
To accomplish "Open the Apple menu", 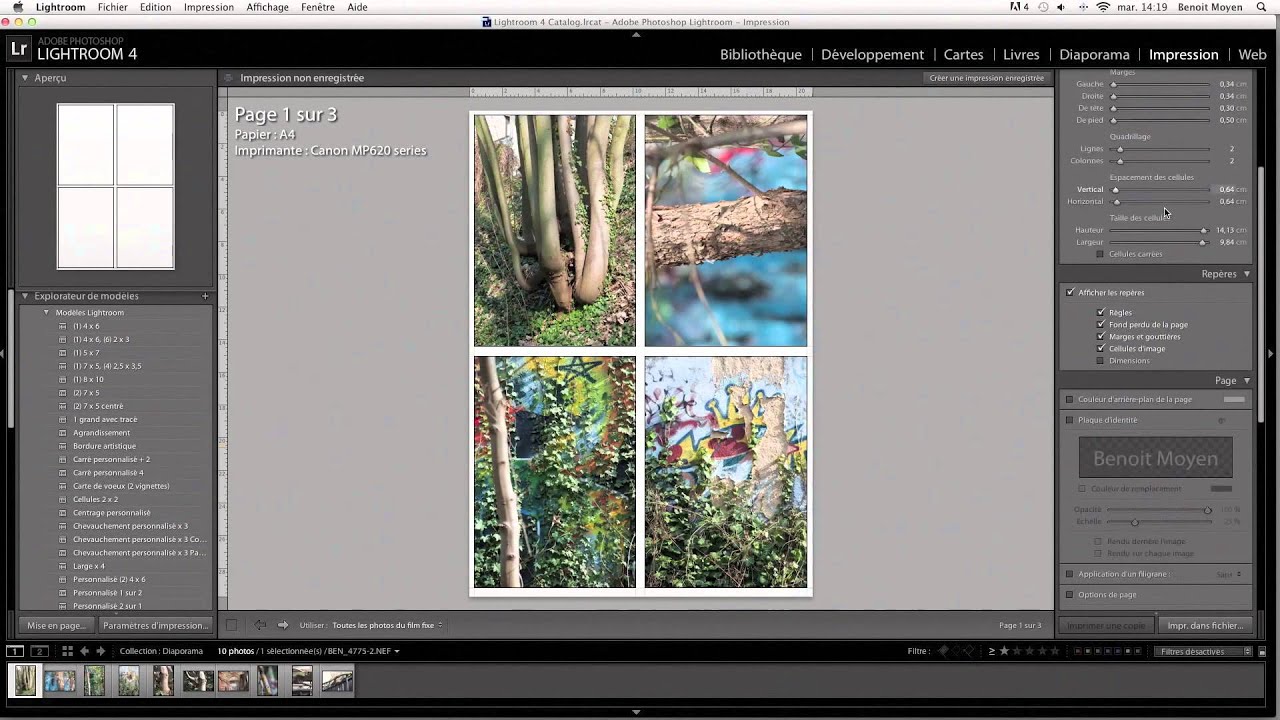I will (x=17, y=7).
